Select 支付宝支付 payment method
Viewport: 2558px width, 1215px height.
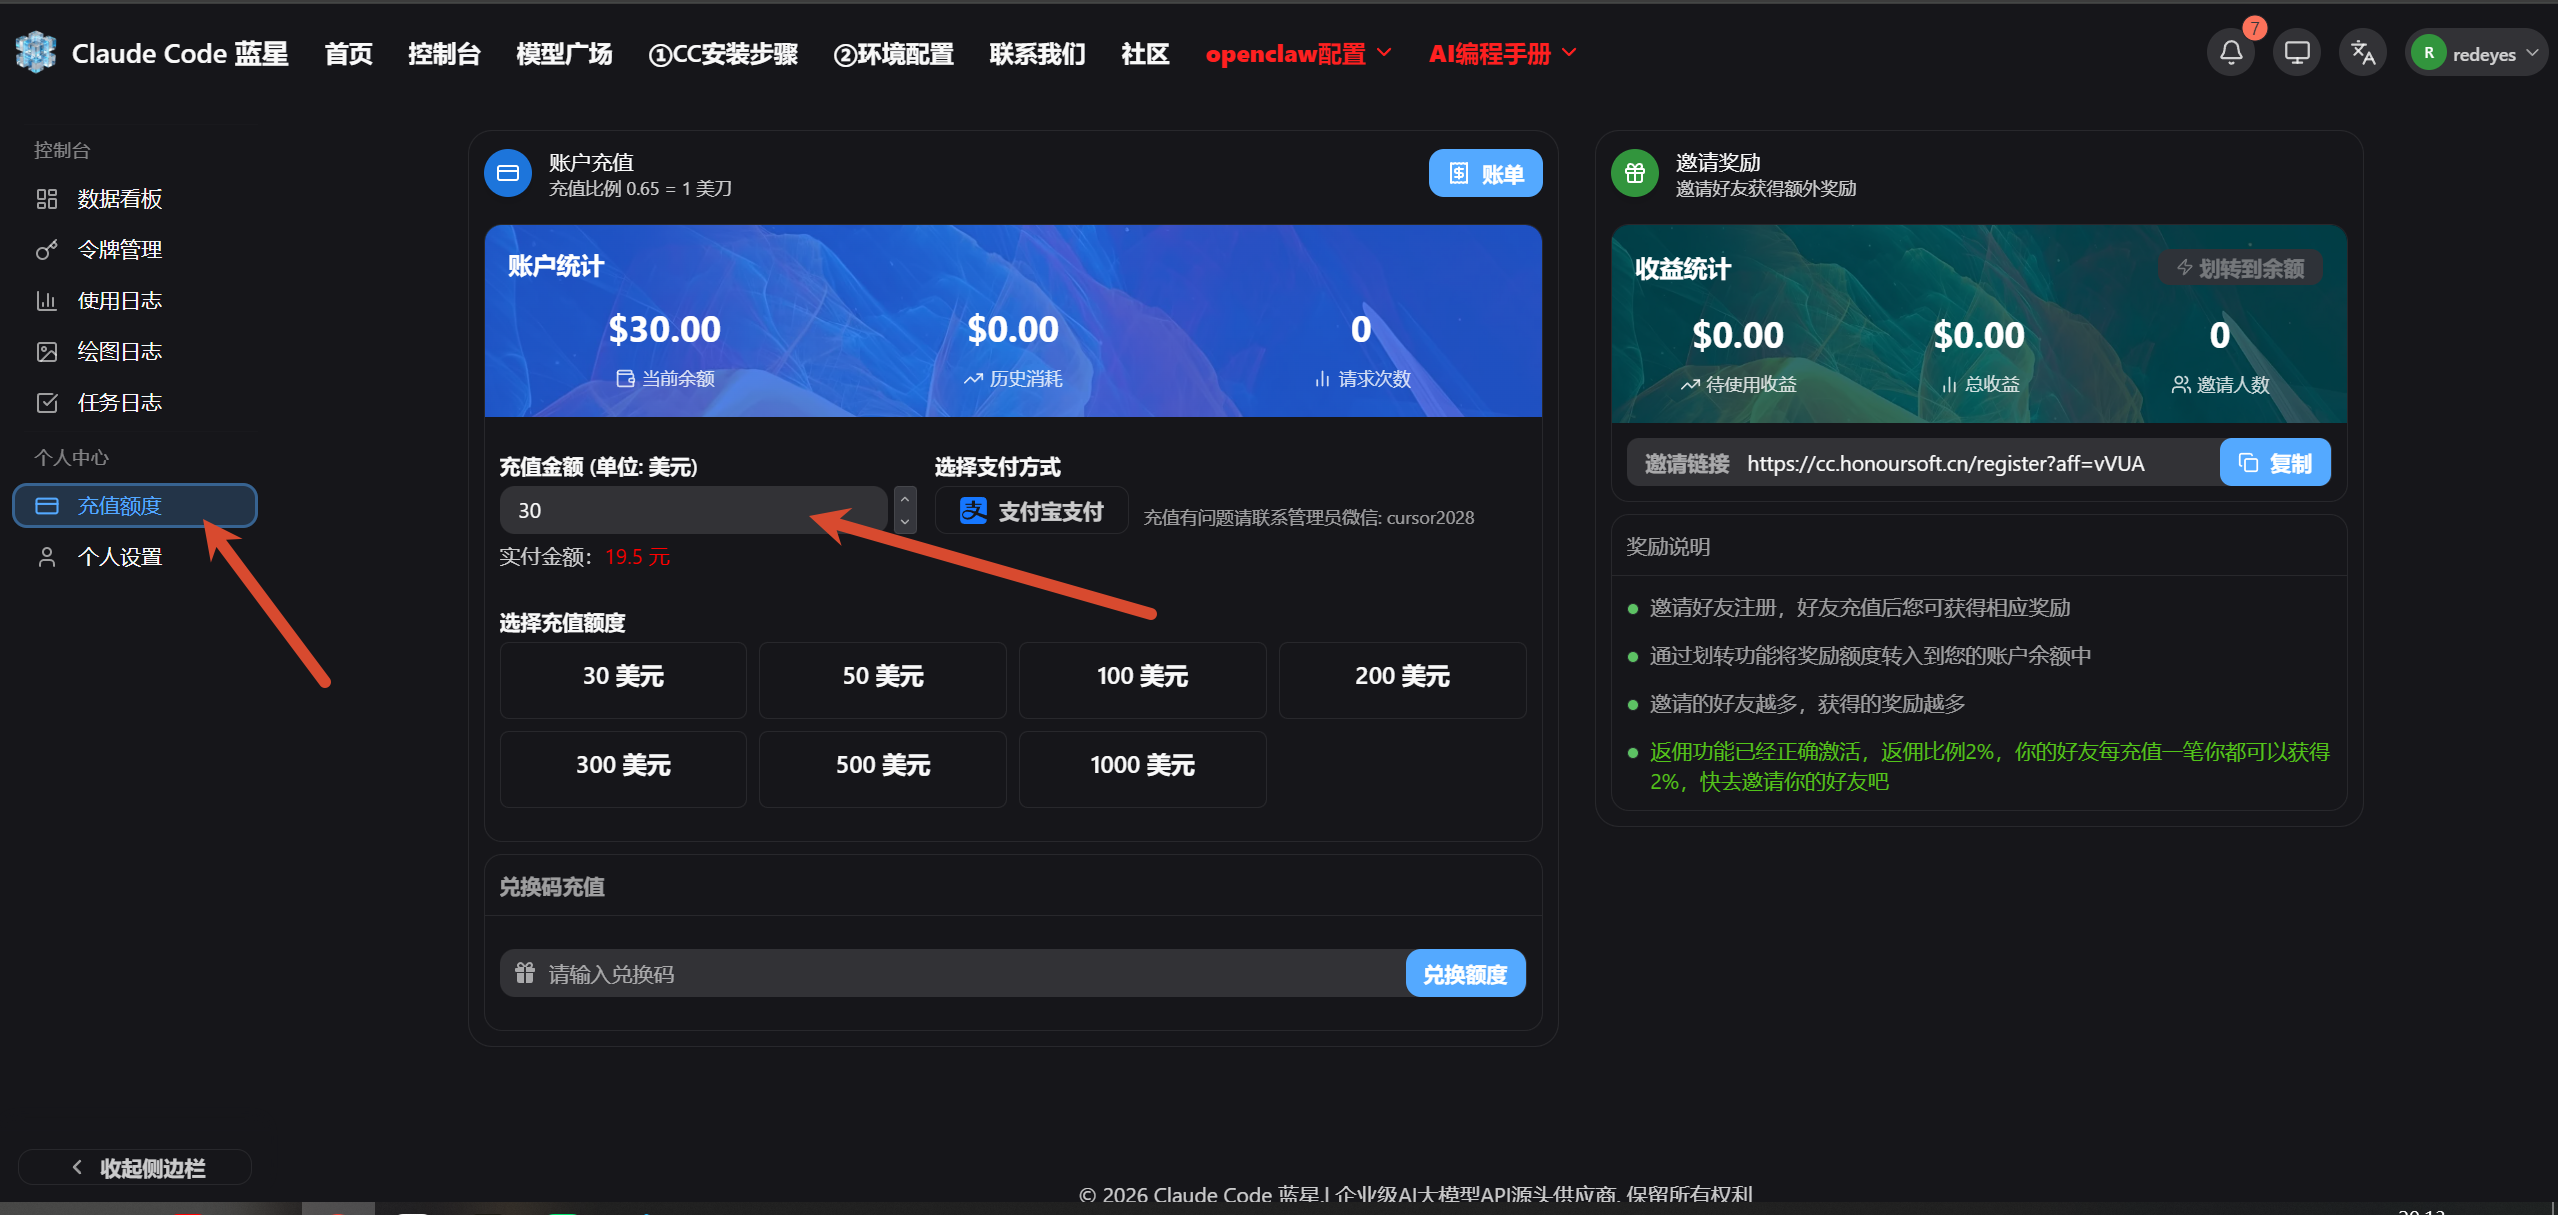(1031, 511)
